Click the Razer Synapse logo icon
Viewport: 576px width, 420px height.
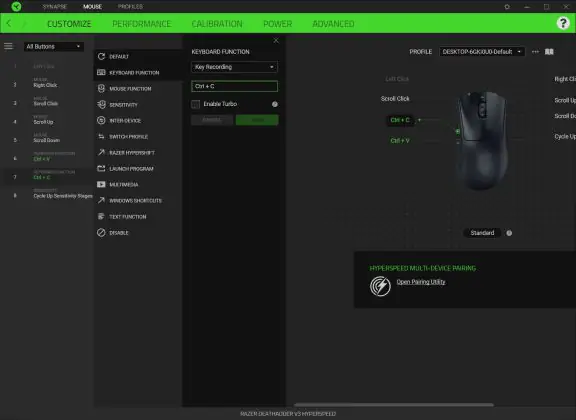click(16, 6)
